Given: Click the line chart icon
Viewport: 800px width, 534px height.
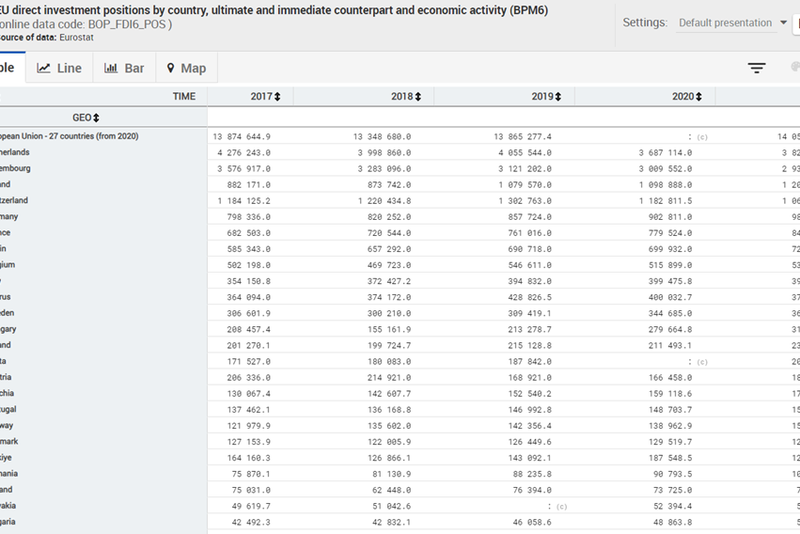Looking at the screenshot, I should (x=44, y=68).
